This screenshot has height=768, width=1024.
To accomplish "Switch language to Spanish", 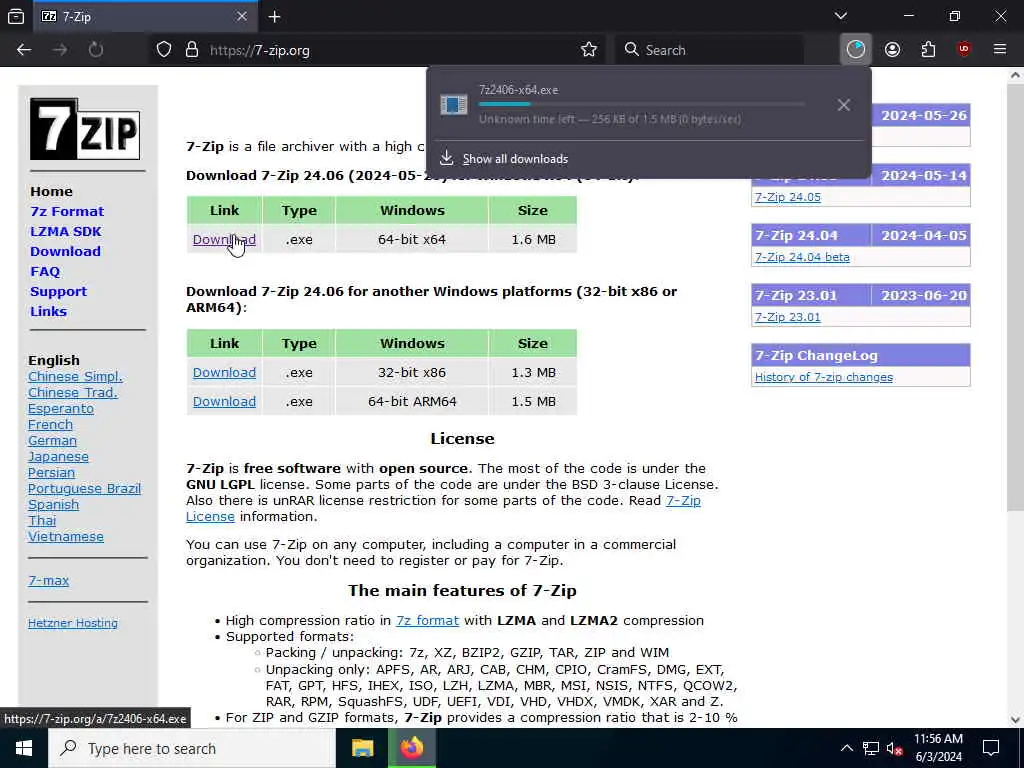I will pyautogui.click(x=54, y=505).
